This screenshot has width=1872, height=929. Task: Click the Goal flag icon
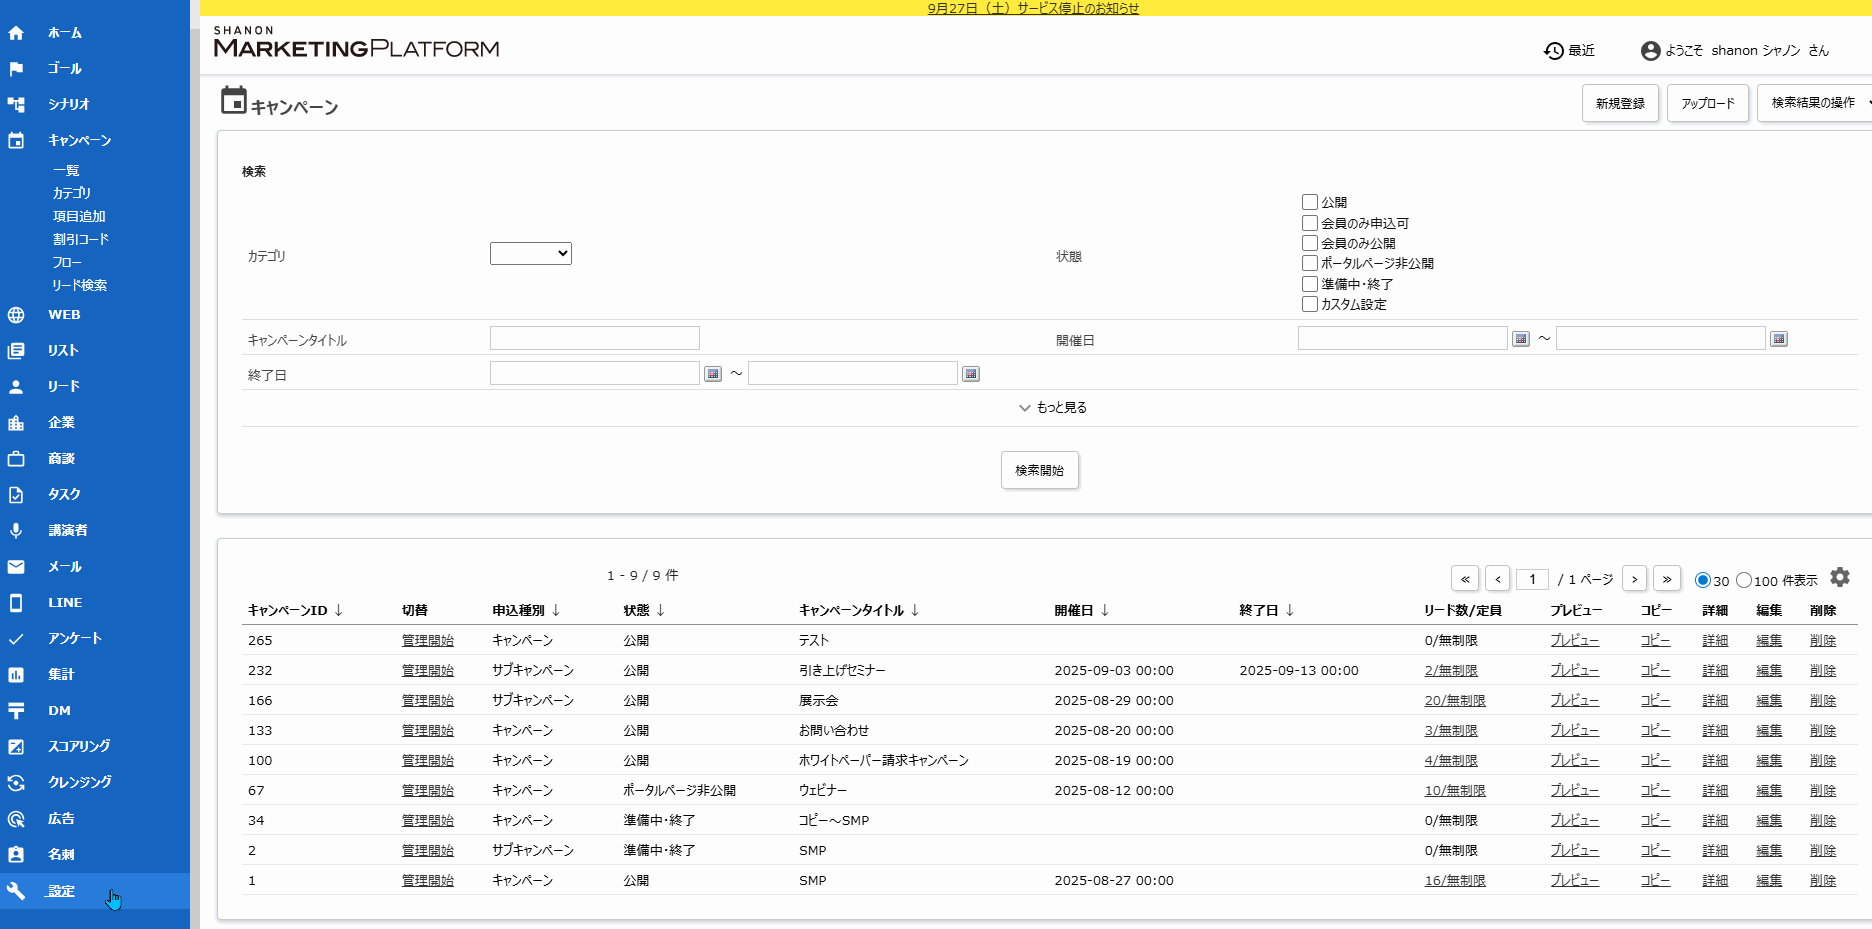(x=16, y=69)
